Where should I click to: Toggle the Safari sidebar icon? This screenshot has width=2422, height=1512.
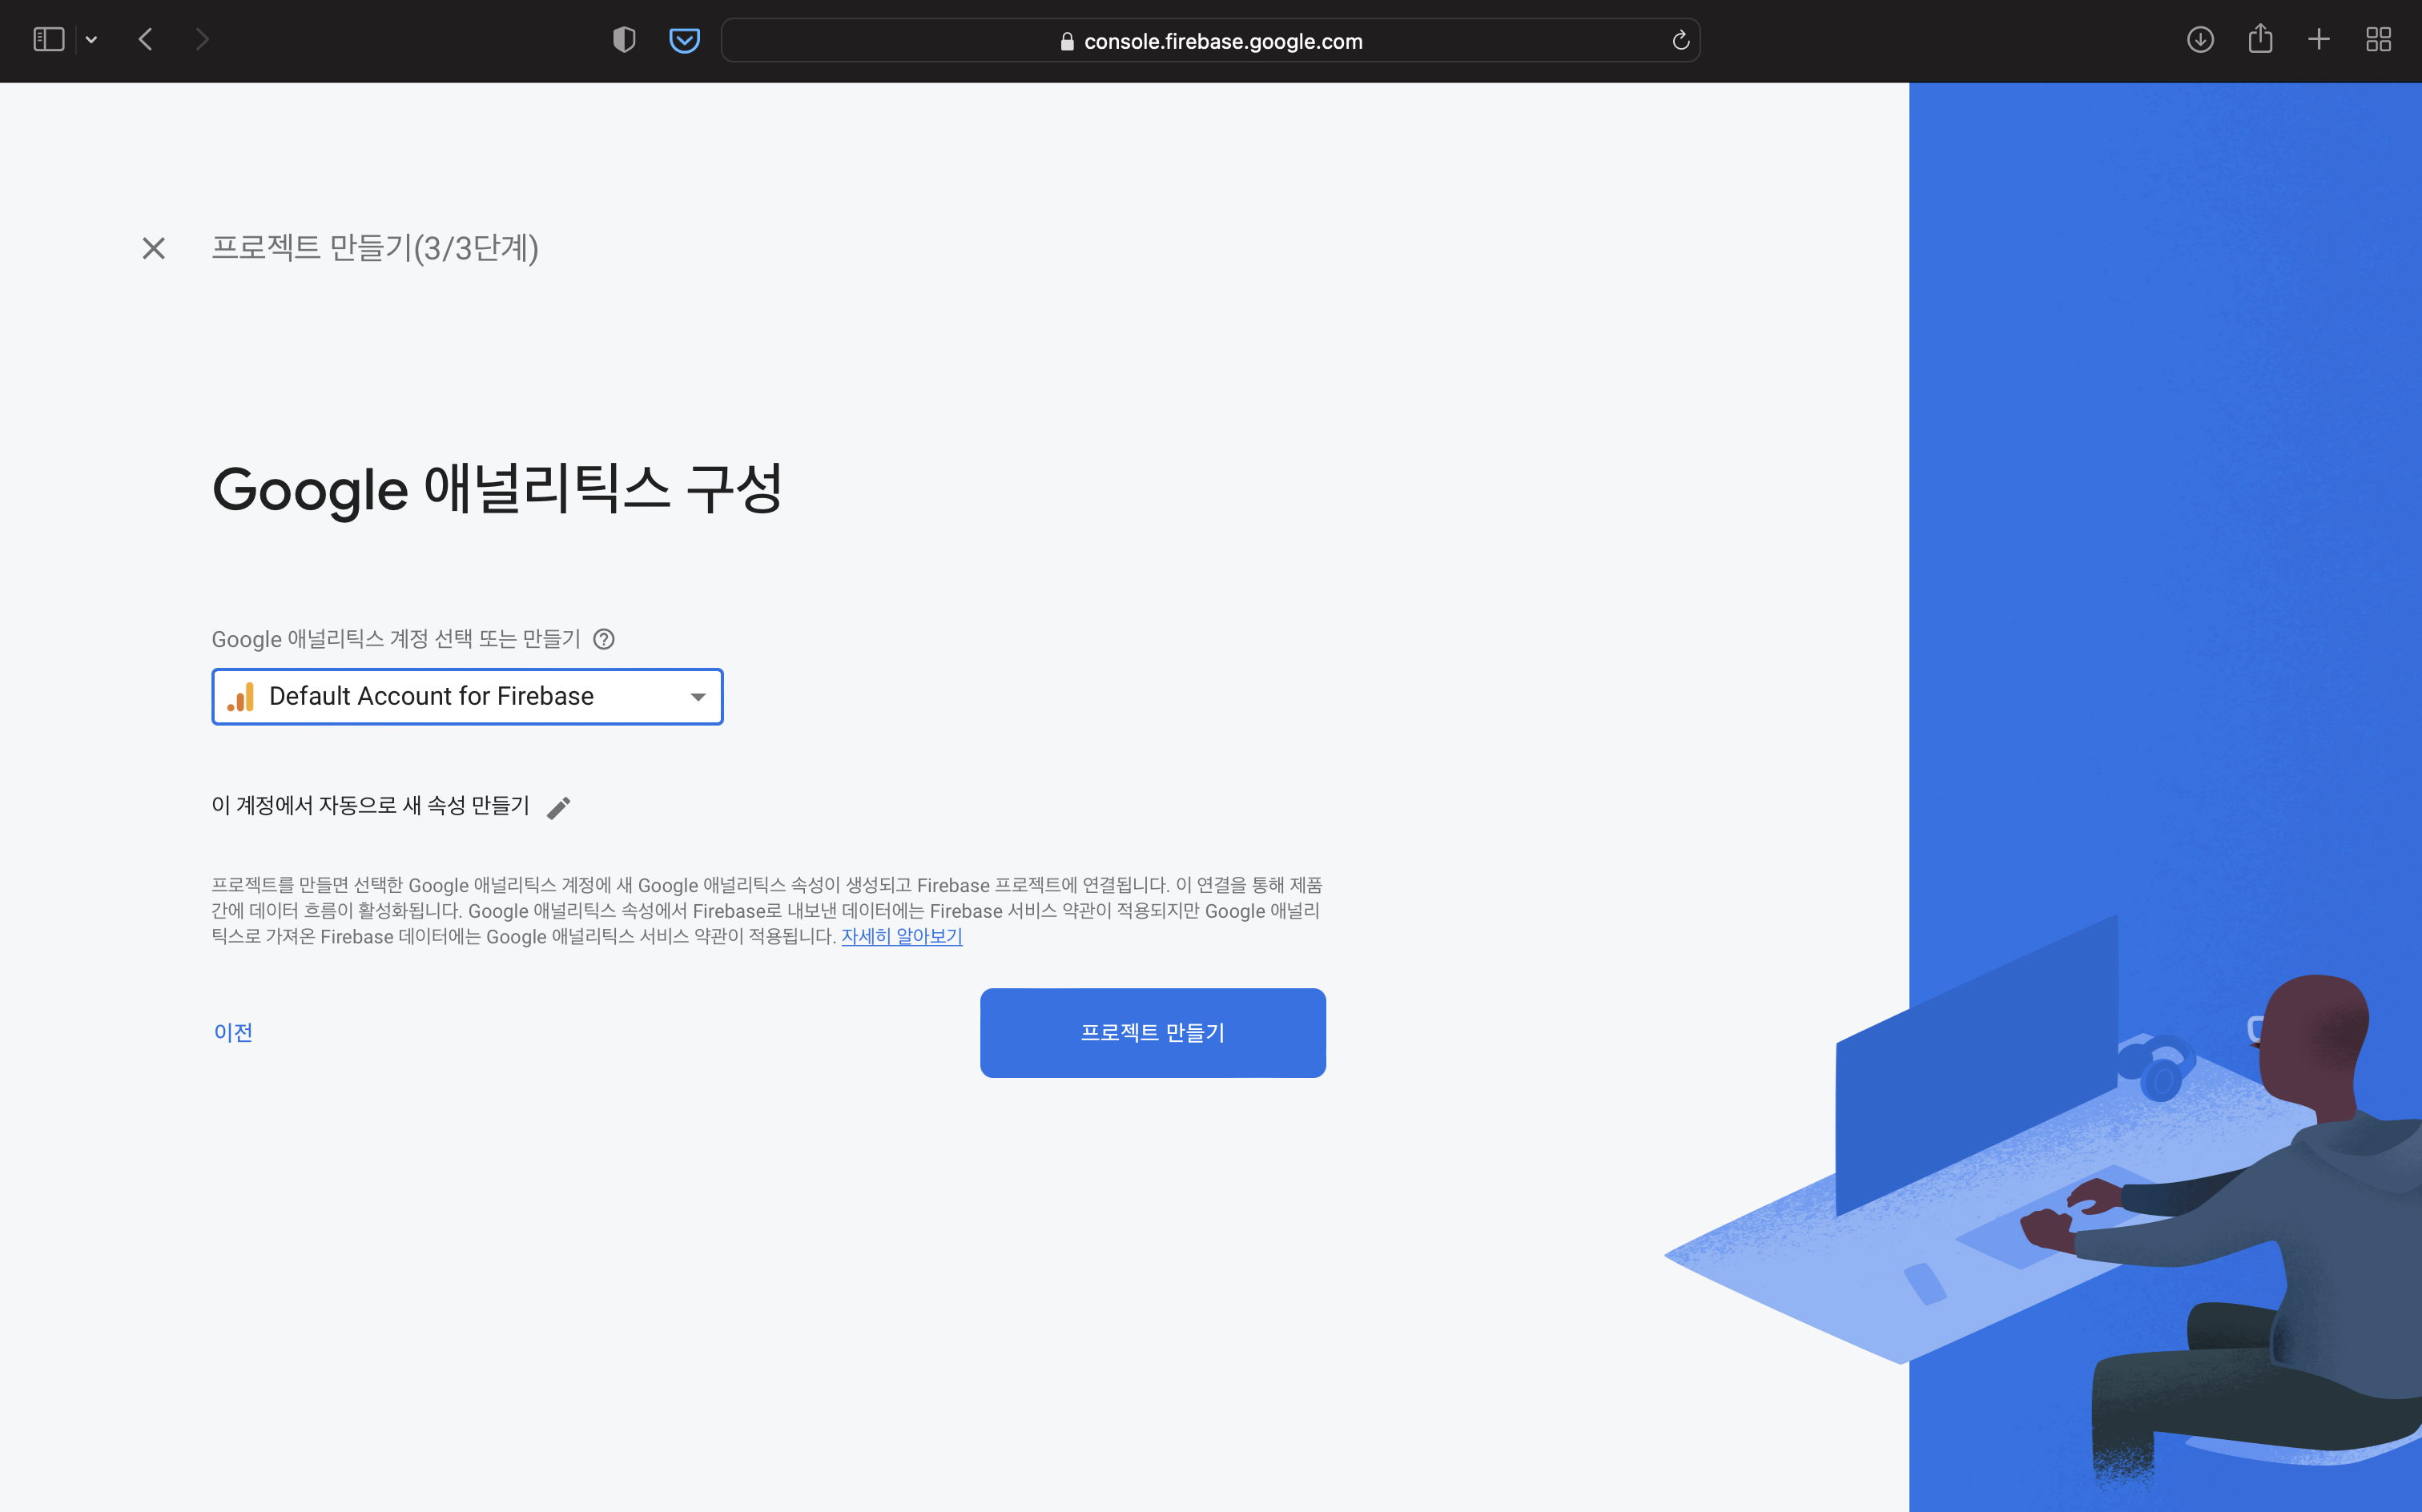click(x=48, y=40)
